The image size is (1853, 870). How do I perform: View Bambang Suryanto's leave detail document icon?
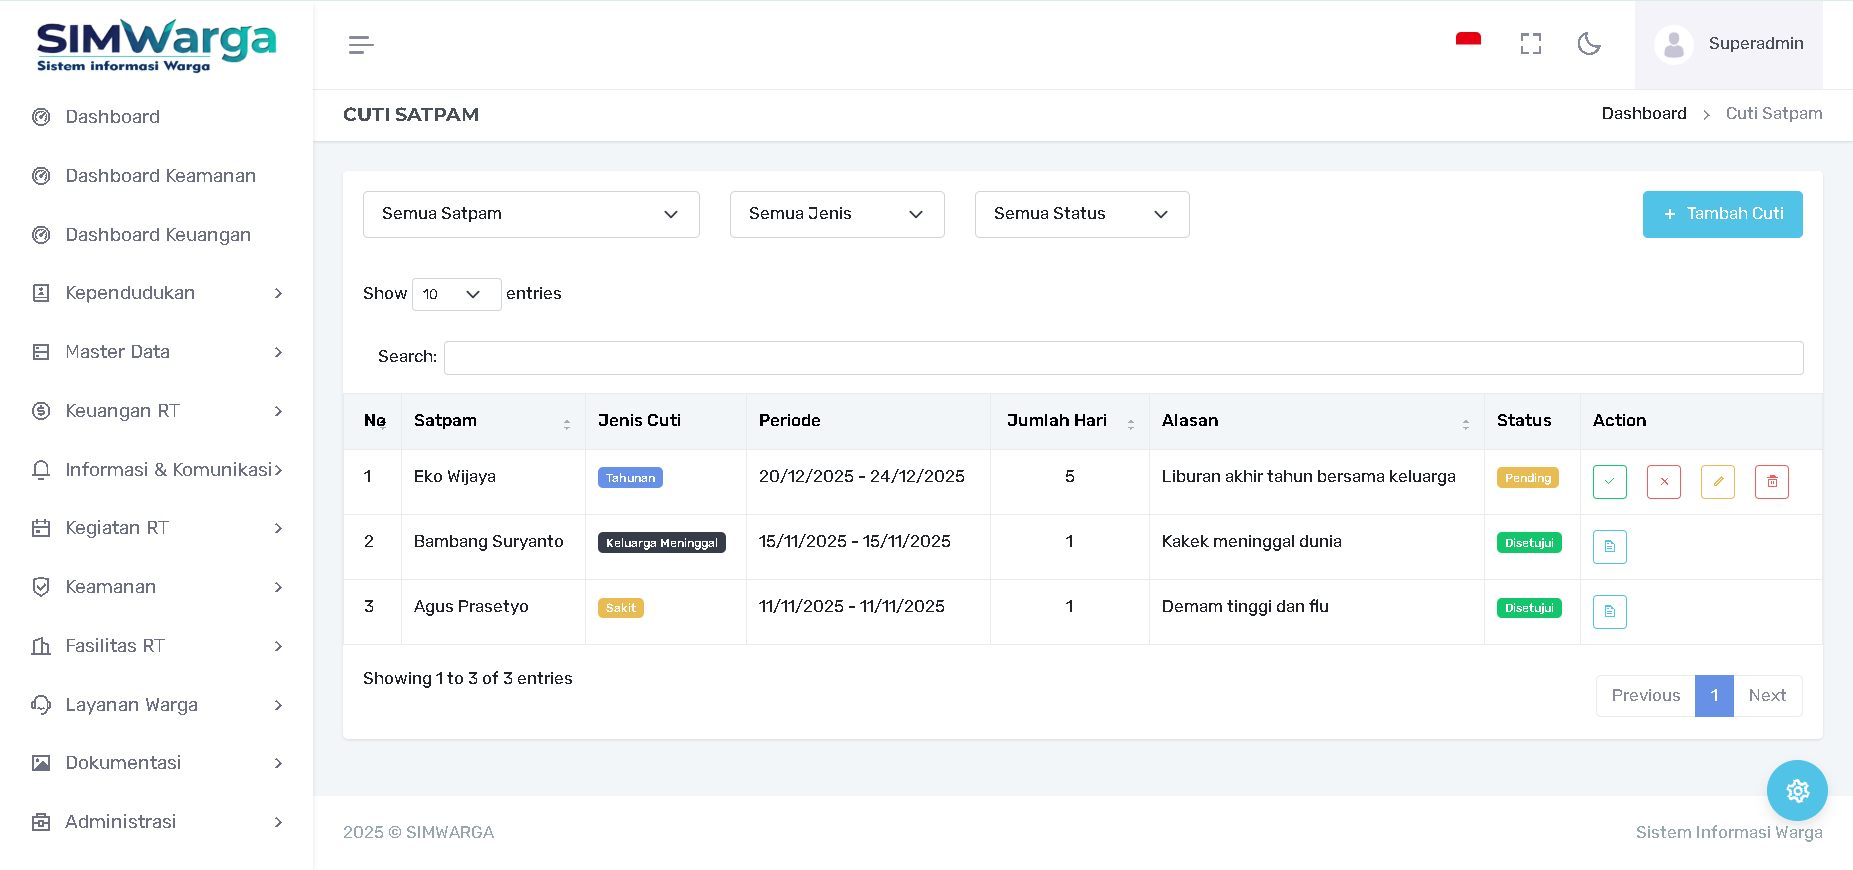click(1609, 547)
